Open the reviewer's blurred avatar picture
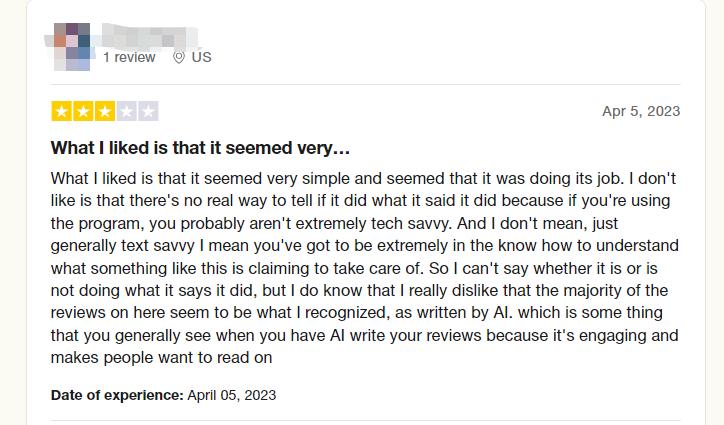724x425 pixels. point(71,47)
